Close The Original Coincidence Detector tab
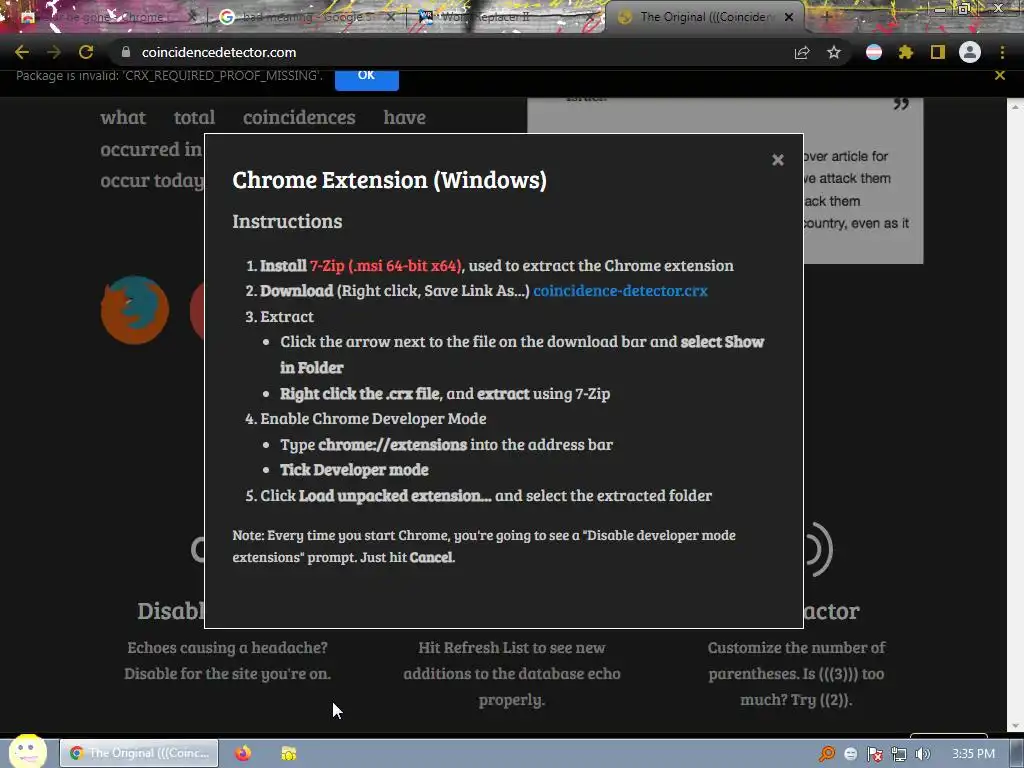The height and width of the screenshot is (768, 1024). click(789, 17)
